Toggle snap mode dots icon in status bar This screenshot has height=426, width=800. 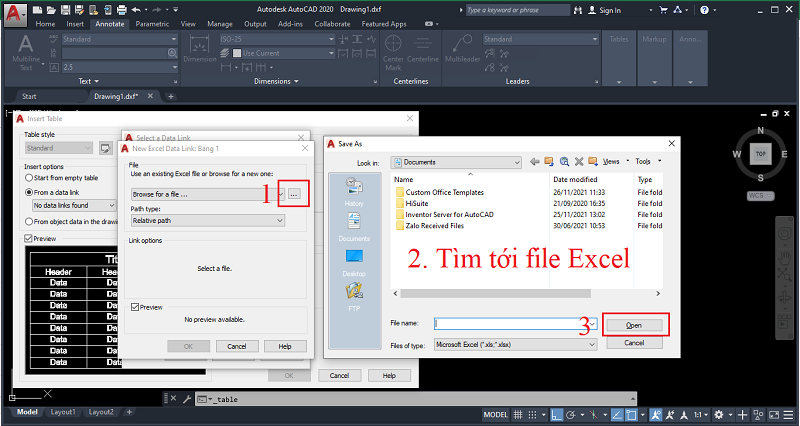pos(532,414)
